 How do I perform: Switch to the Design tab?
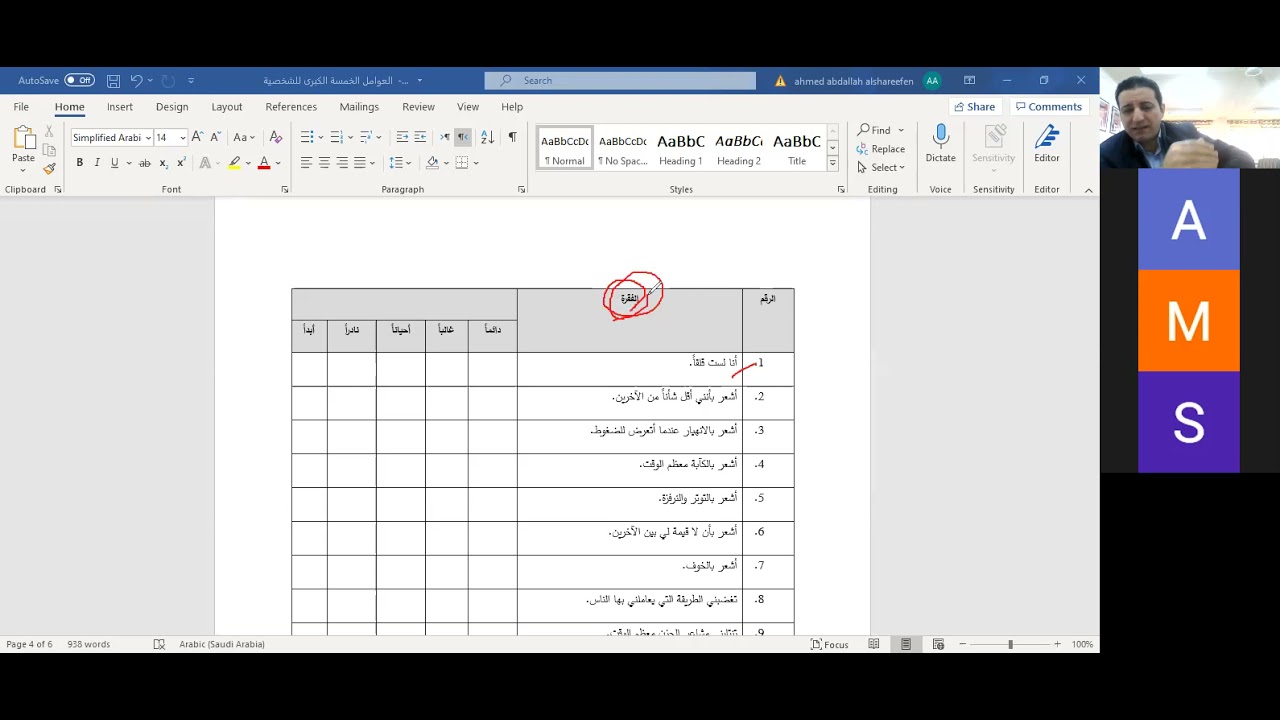pyautogui.click(x=172, y=107)
